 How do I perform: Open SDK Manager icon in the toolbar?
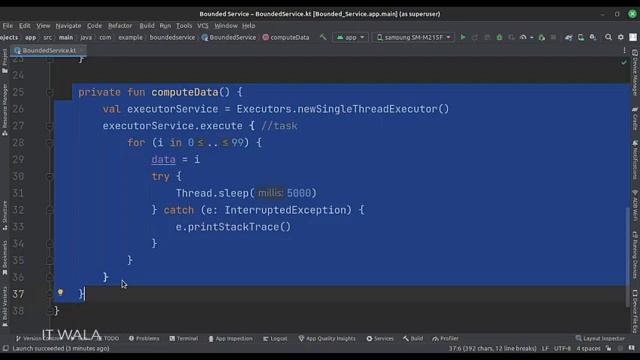(593, 38)
